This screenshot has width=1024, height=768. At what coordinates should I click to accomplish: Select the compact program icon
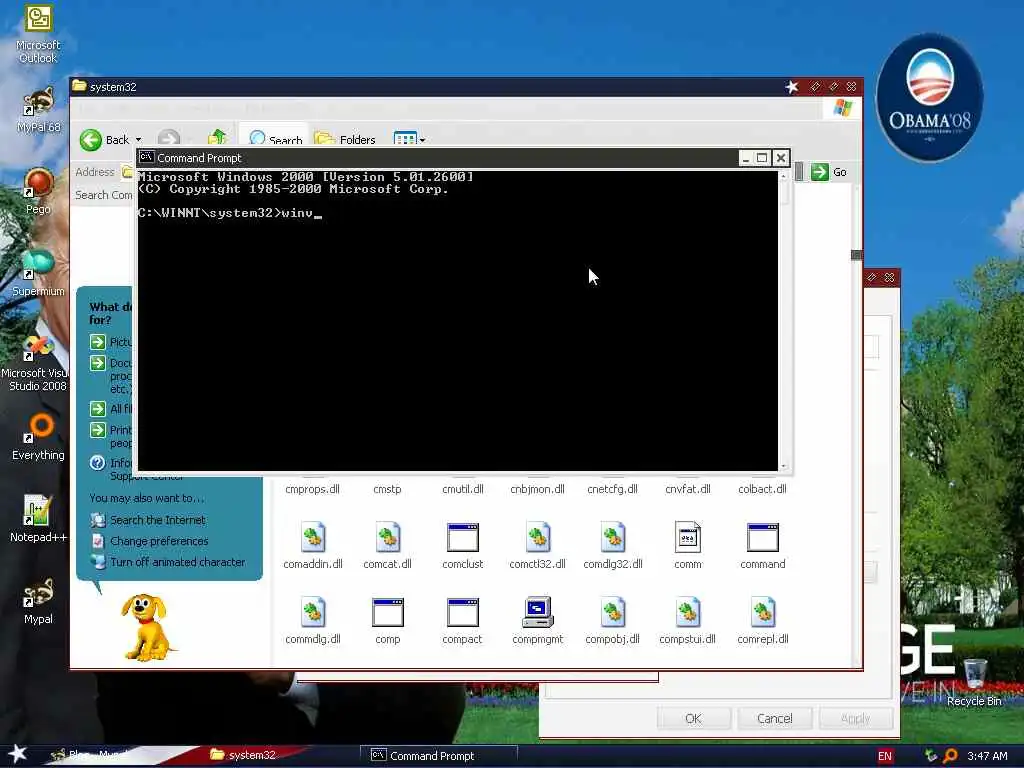462,613
